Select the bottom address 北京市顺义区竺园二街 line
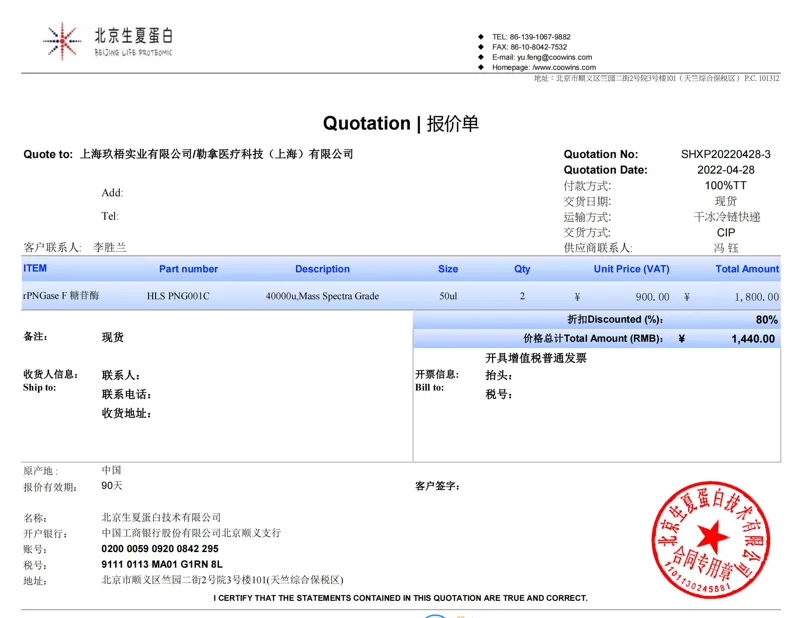The width and height of the screenshot is (800, 618). tap(222, 580)
